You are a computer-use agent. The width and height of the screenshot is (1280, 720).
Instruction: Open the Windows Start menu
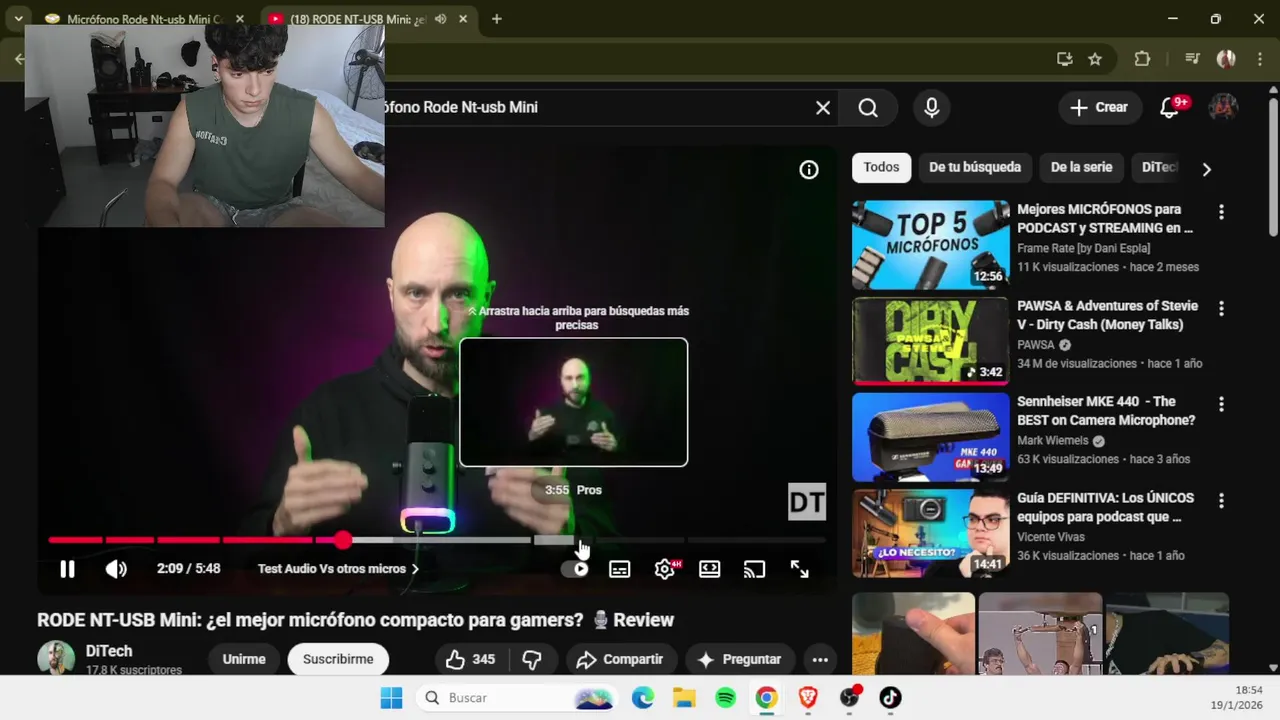coord(391,698)
